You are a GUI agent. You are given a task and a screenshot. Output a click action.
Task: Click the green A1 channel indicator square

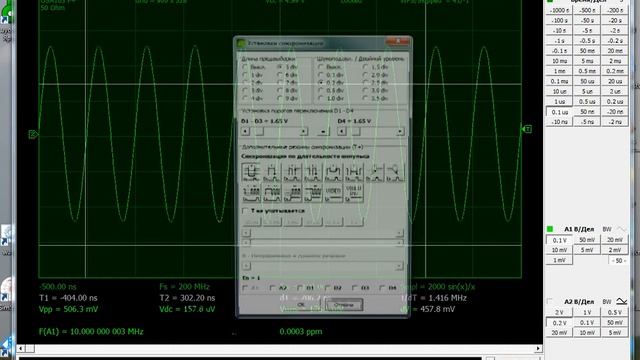(549, 229)
